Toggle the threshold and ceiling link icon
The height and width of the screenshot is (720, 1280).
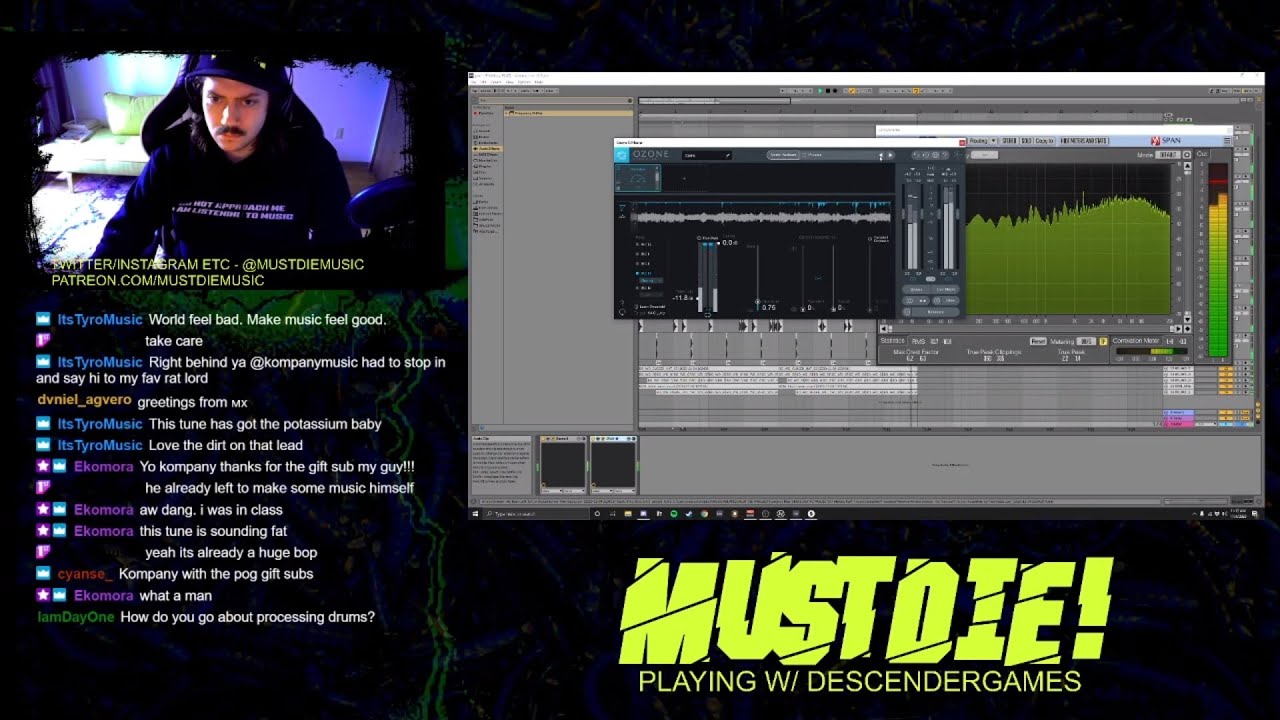(708, 315)
